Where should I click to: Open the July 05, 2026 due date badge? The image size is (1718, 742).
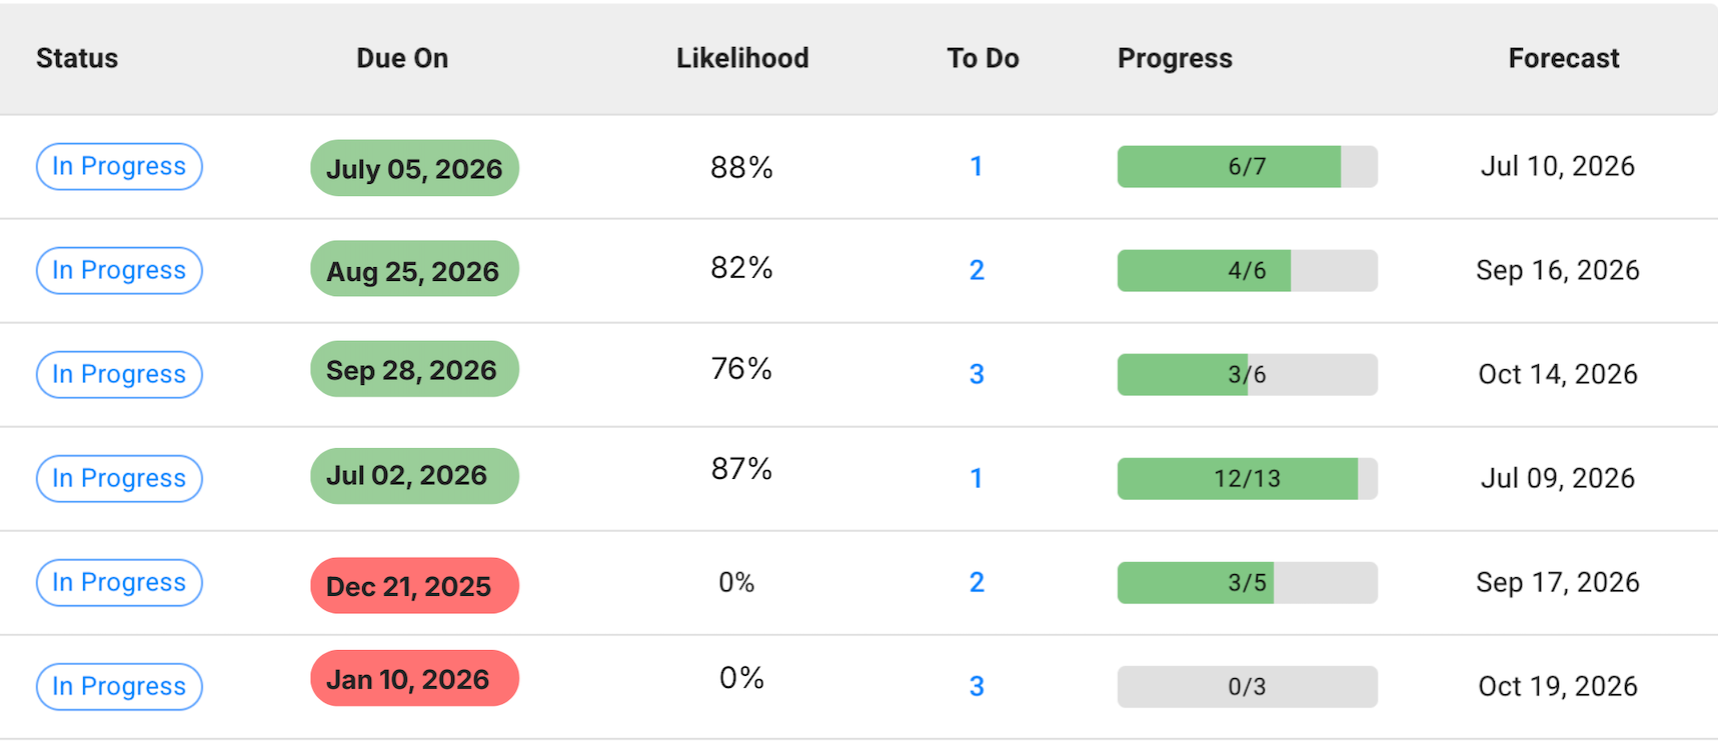coord(414,168)
